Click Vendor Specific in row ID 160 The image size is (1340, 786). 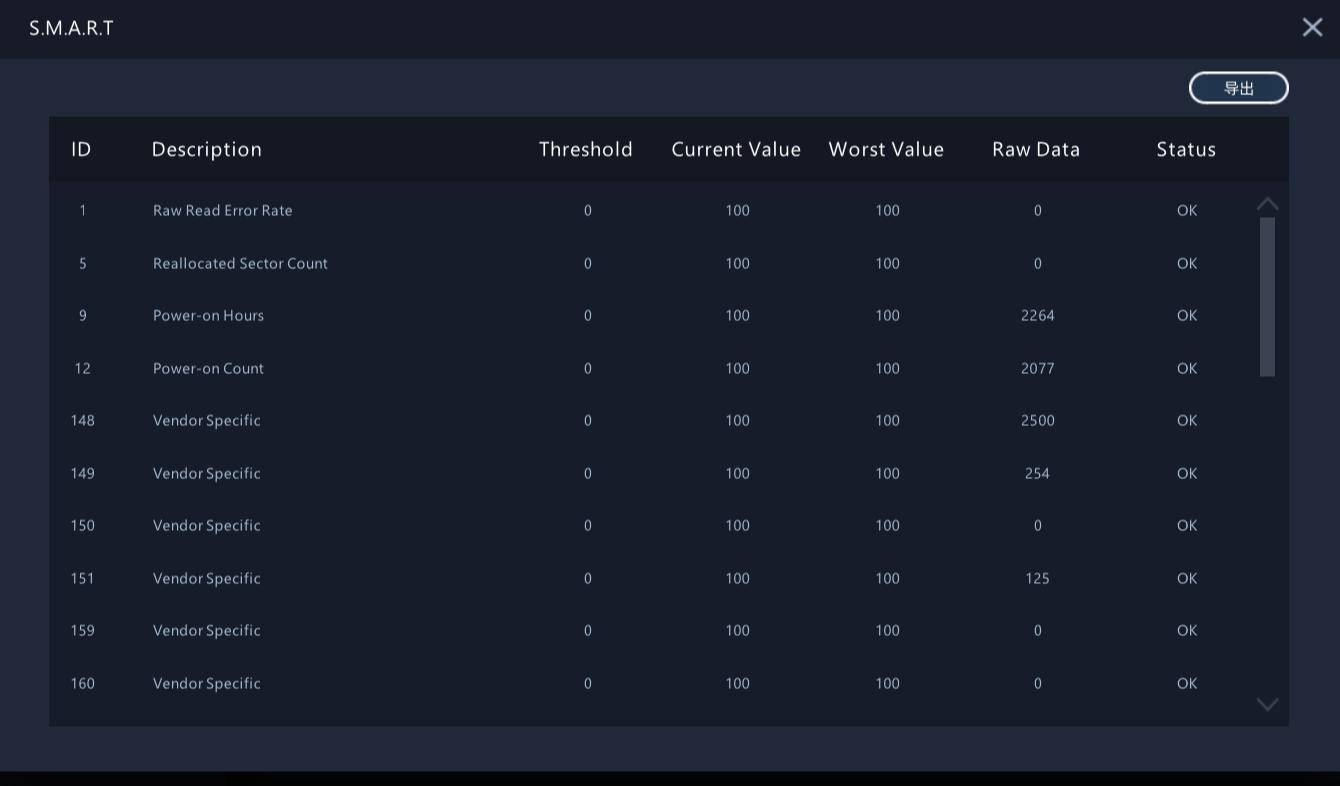207,683
